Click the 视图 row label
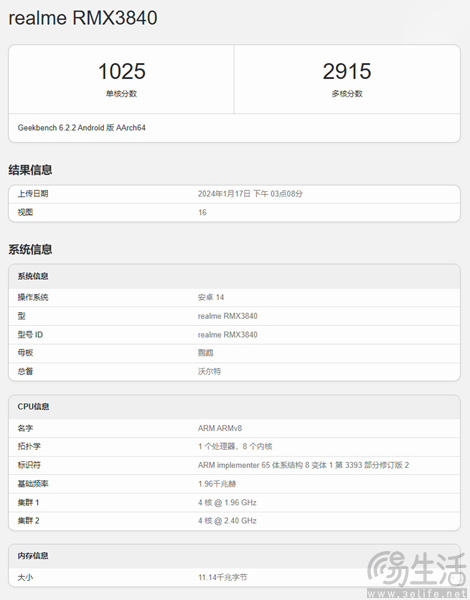 click(25, 212)
